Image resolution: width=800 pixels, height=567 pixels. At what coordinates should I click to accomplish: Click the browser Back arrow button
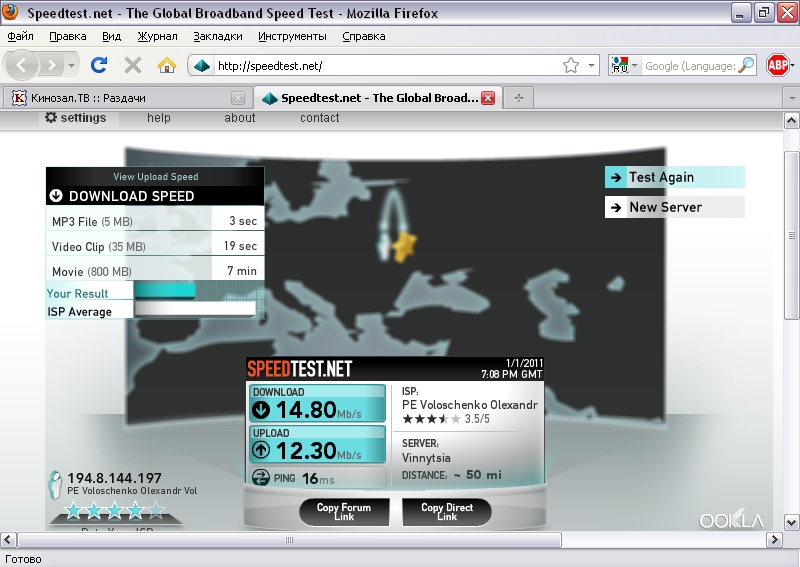21,65
